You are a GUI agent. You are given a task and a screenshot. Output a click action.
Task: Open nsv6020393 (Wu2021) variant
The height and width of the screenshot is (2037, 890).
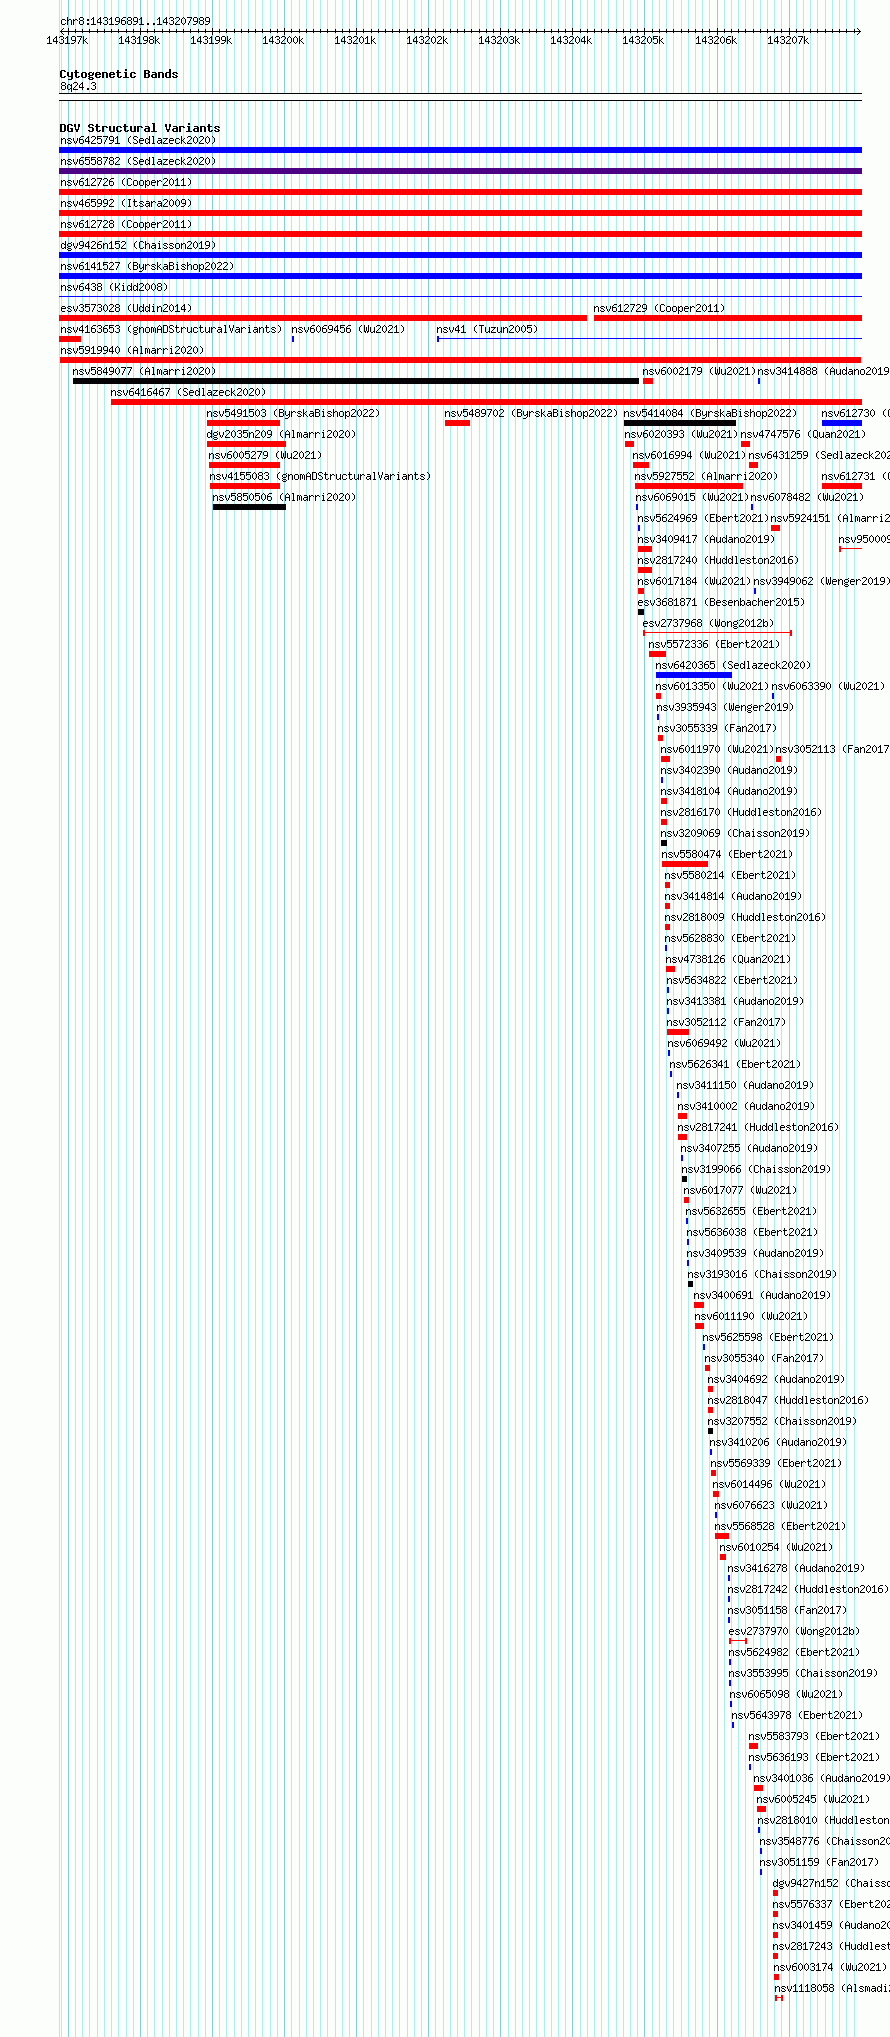tap(681, 434)
